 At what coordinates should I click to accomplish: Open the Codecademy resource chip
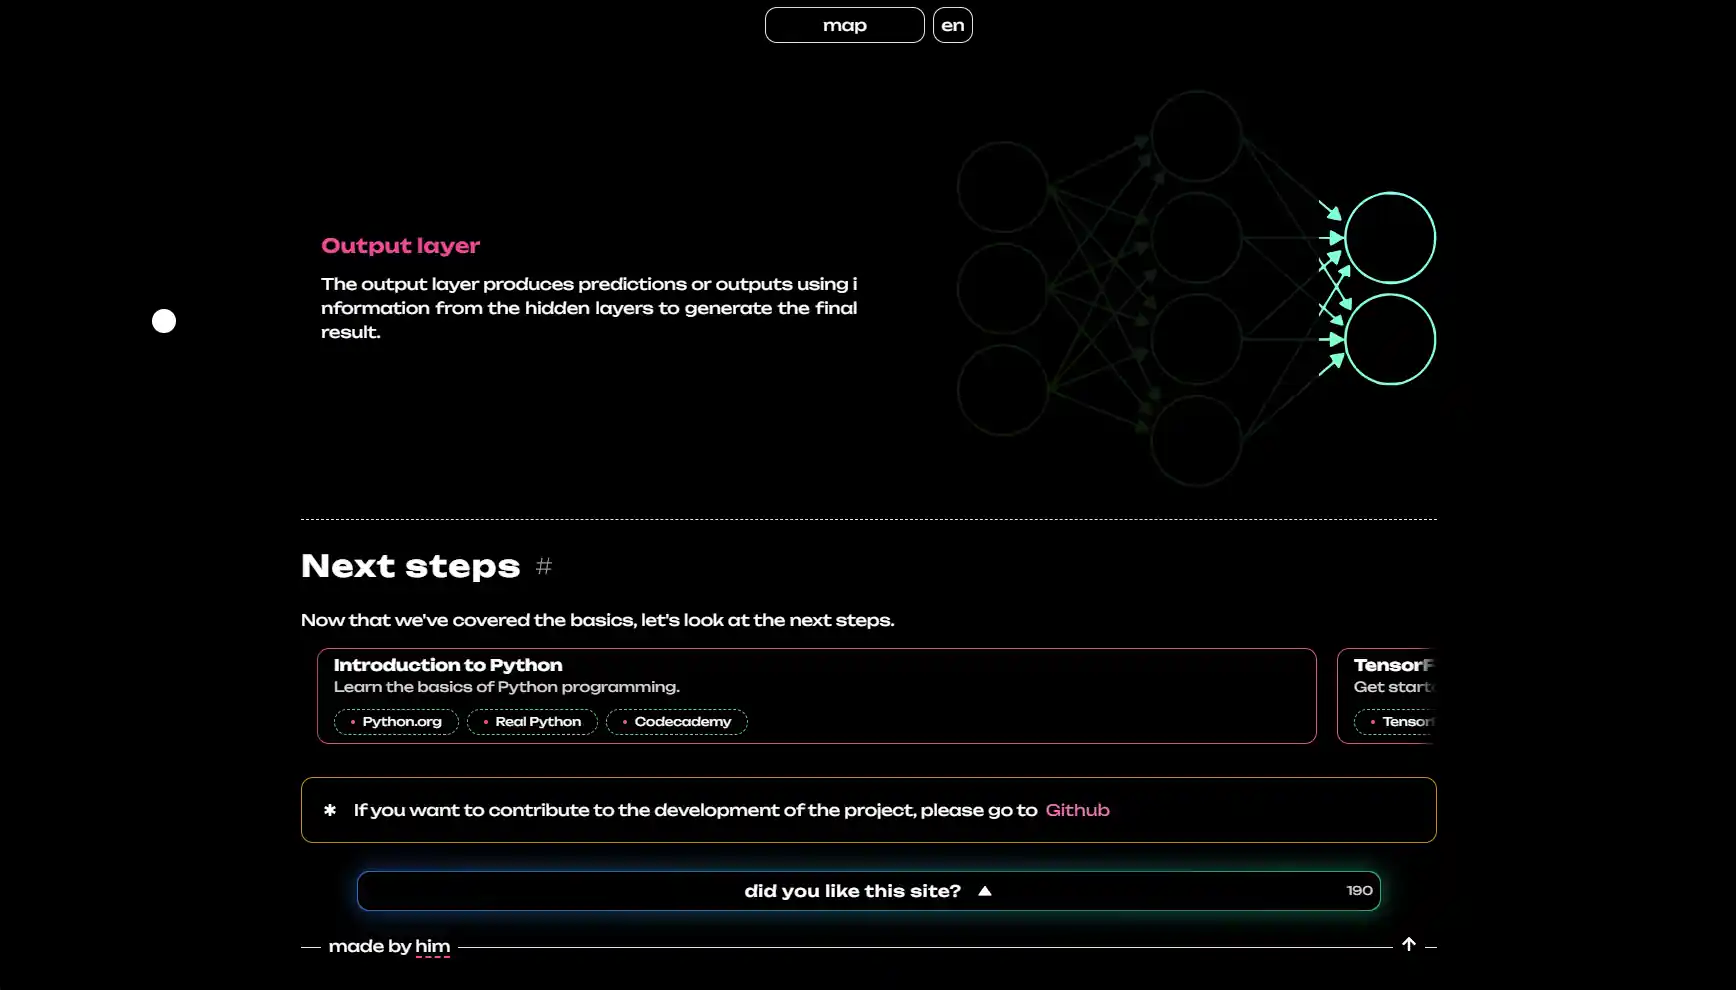point(677,722)
